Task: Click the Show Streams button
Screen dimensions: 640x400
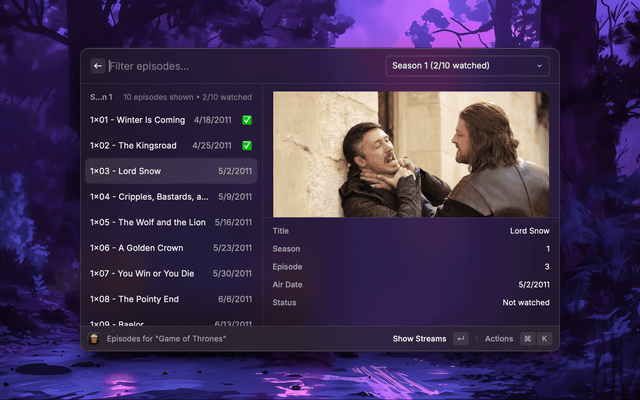Action: [419, 339]
